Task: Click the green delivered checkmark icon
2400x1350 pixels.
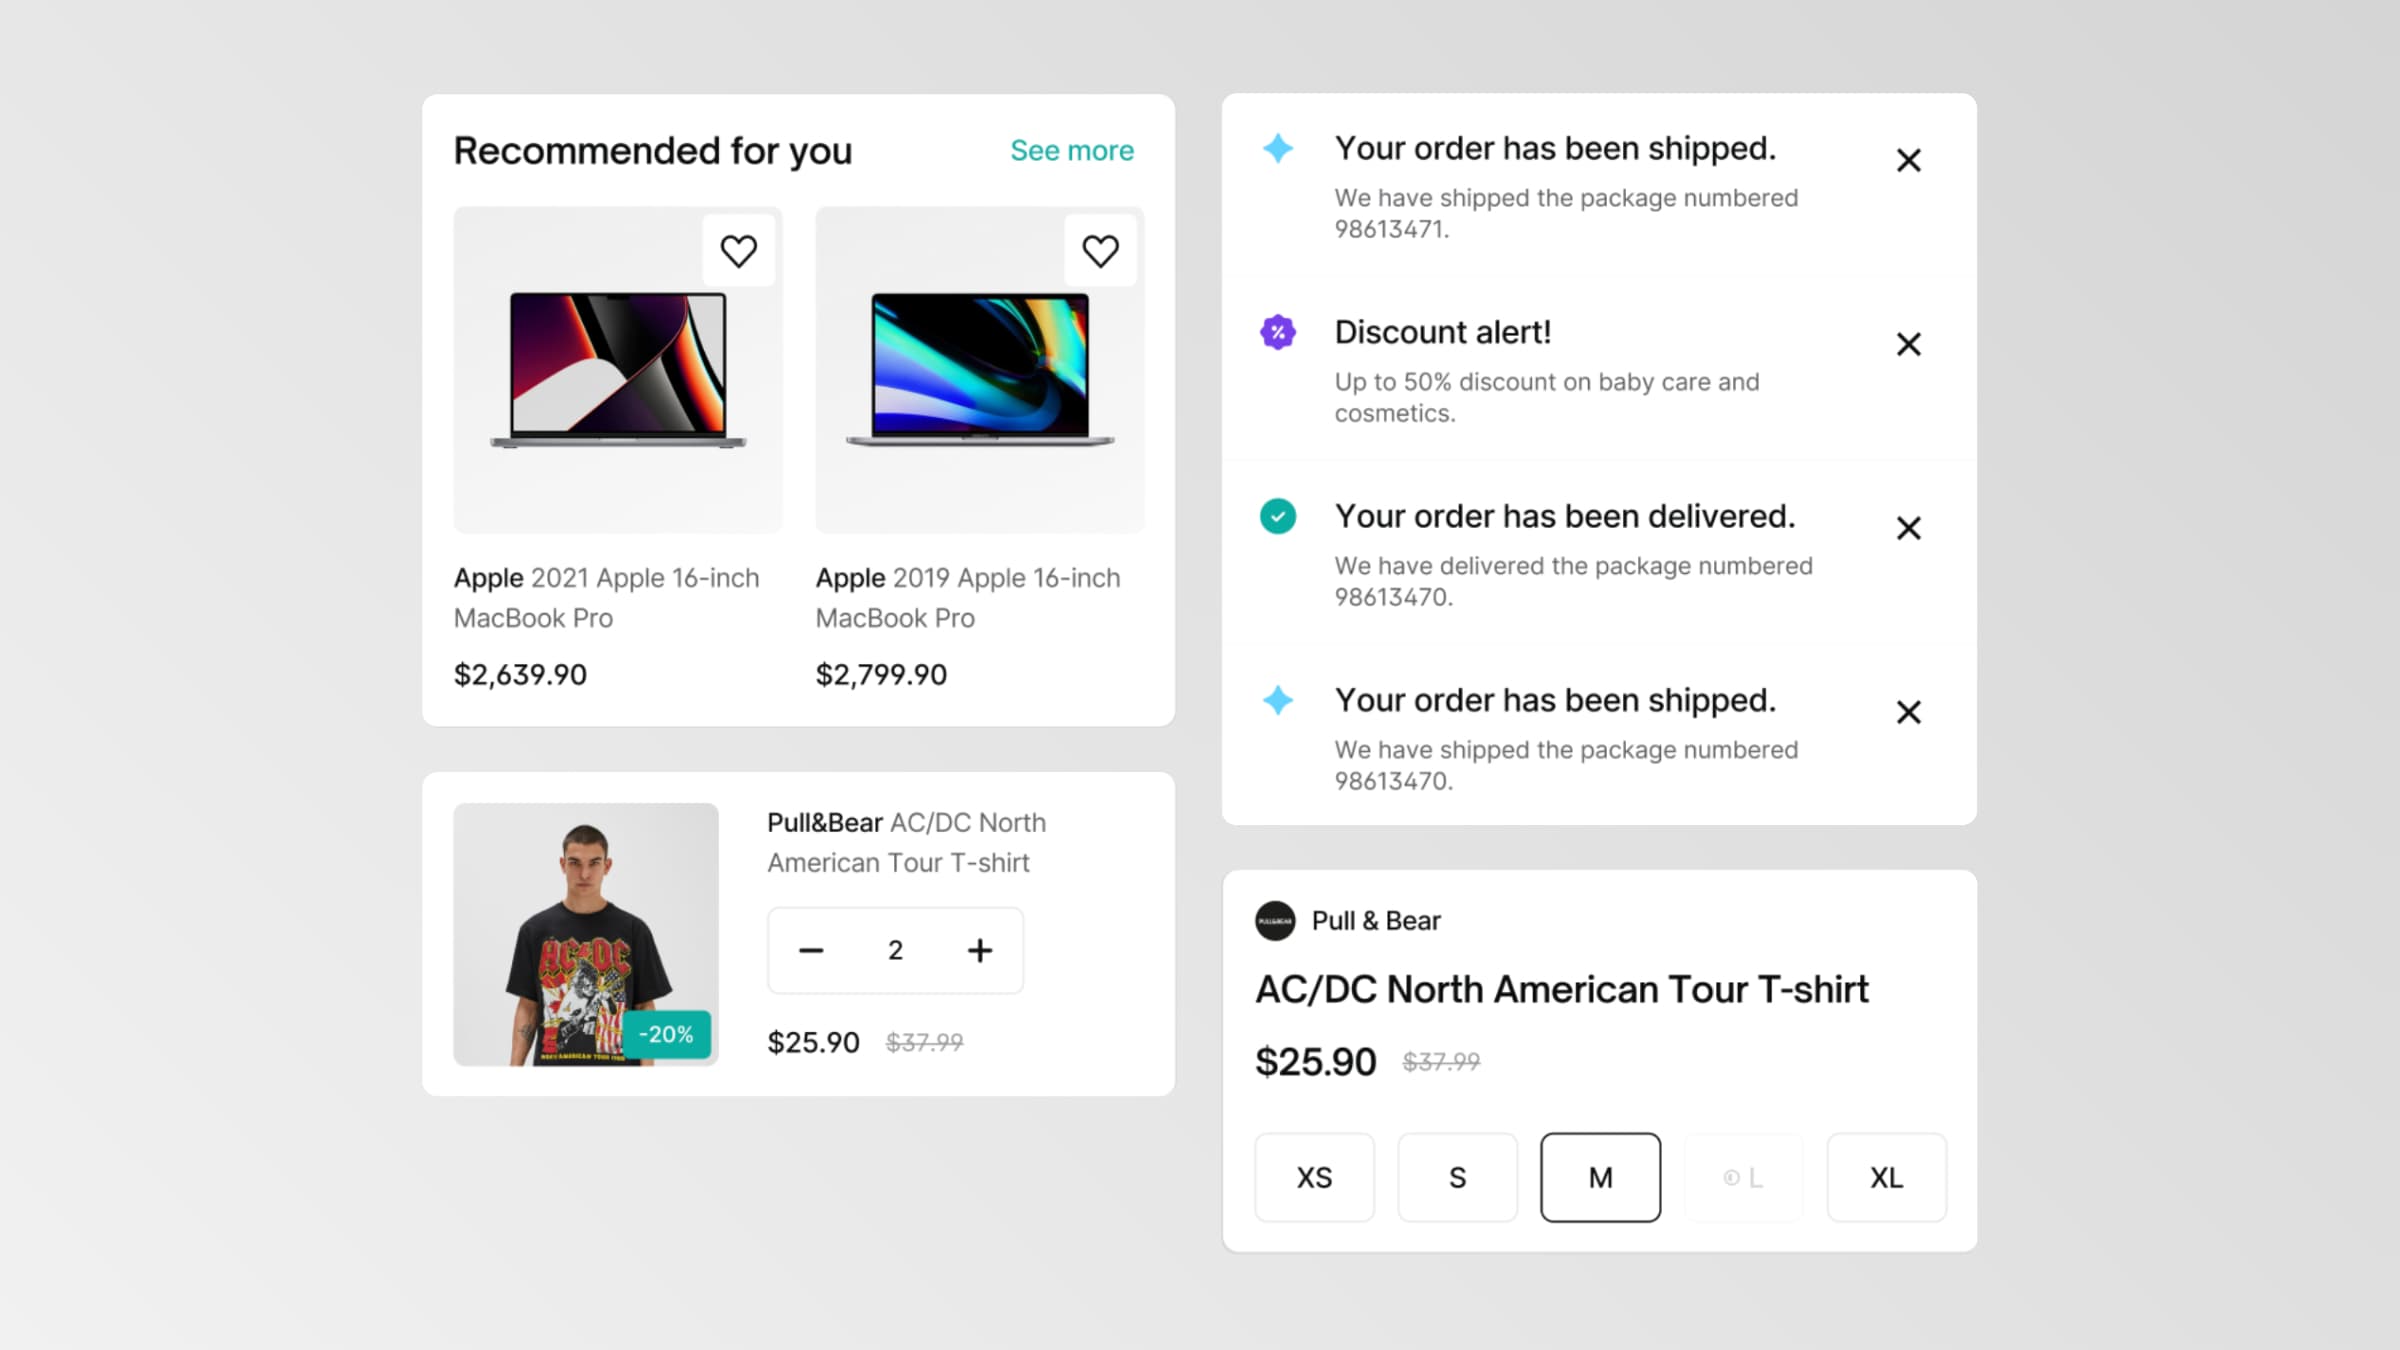Action: click(1277, 516)
